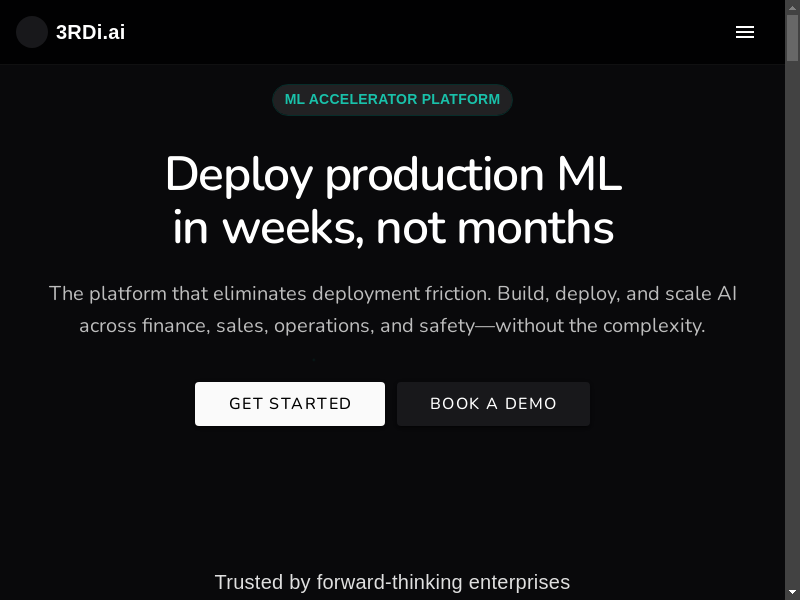
Task: Click the 'Deploy production ML' headline line
Action: click(392, 175)
